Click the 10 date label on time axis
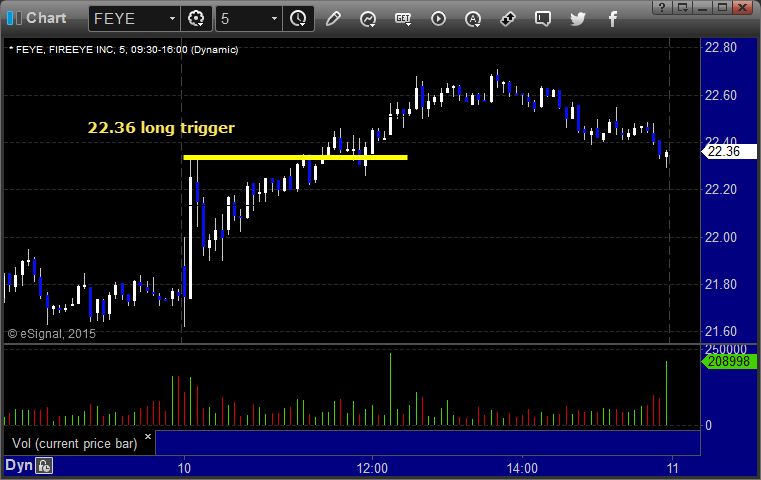This screenshot has height=480, width=761. point(184,468)
